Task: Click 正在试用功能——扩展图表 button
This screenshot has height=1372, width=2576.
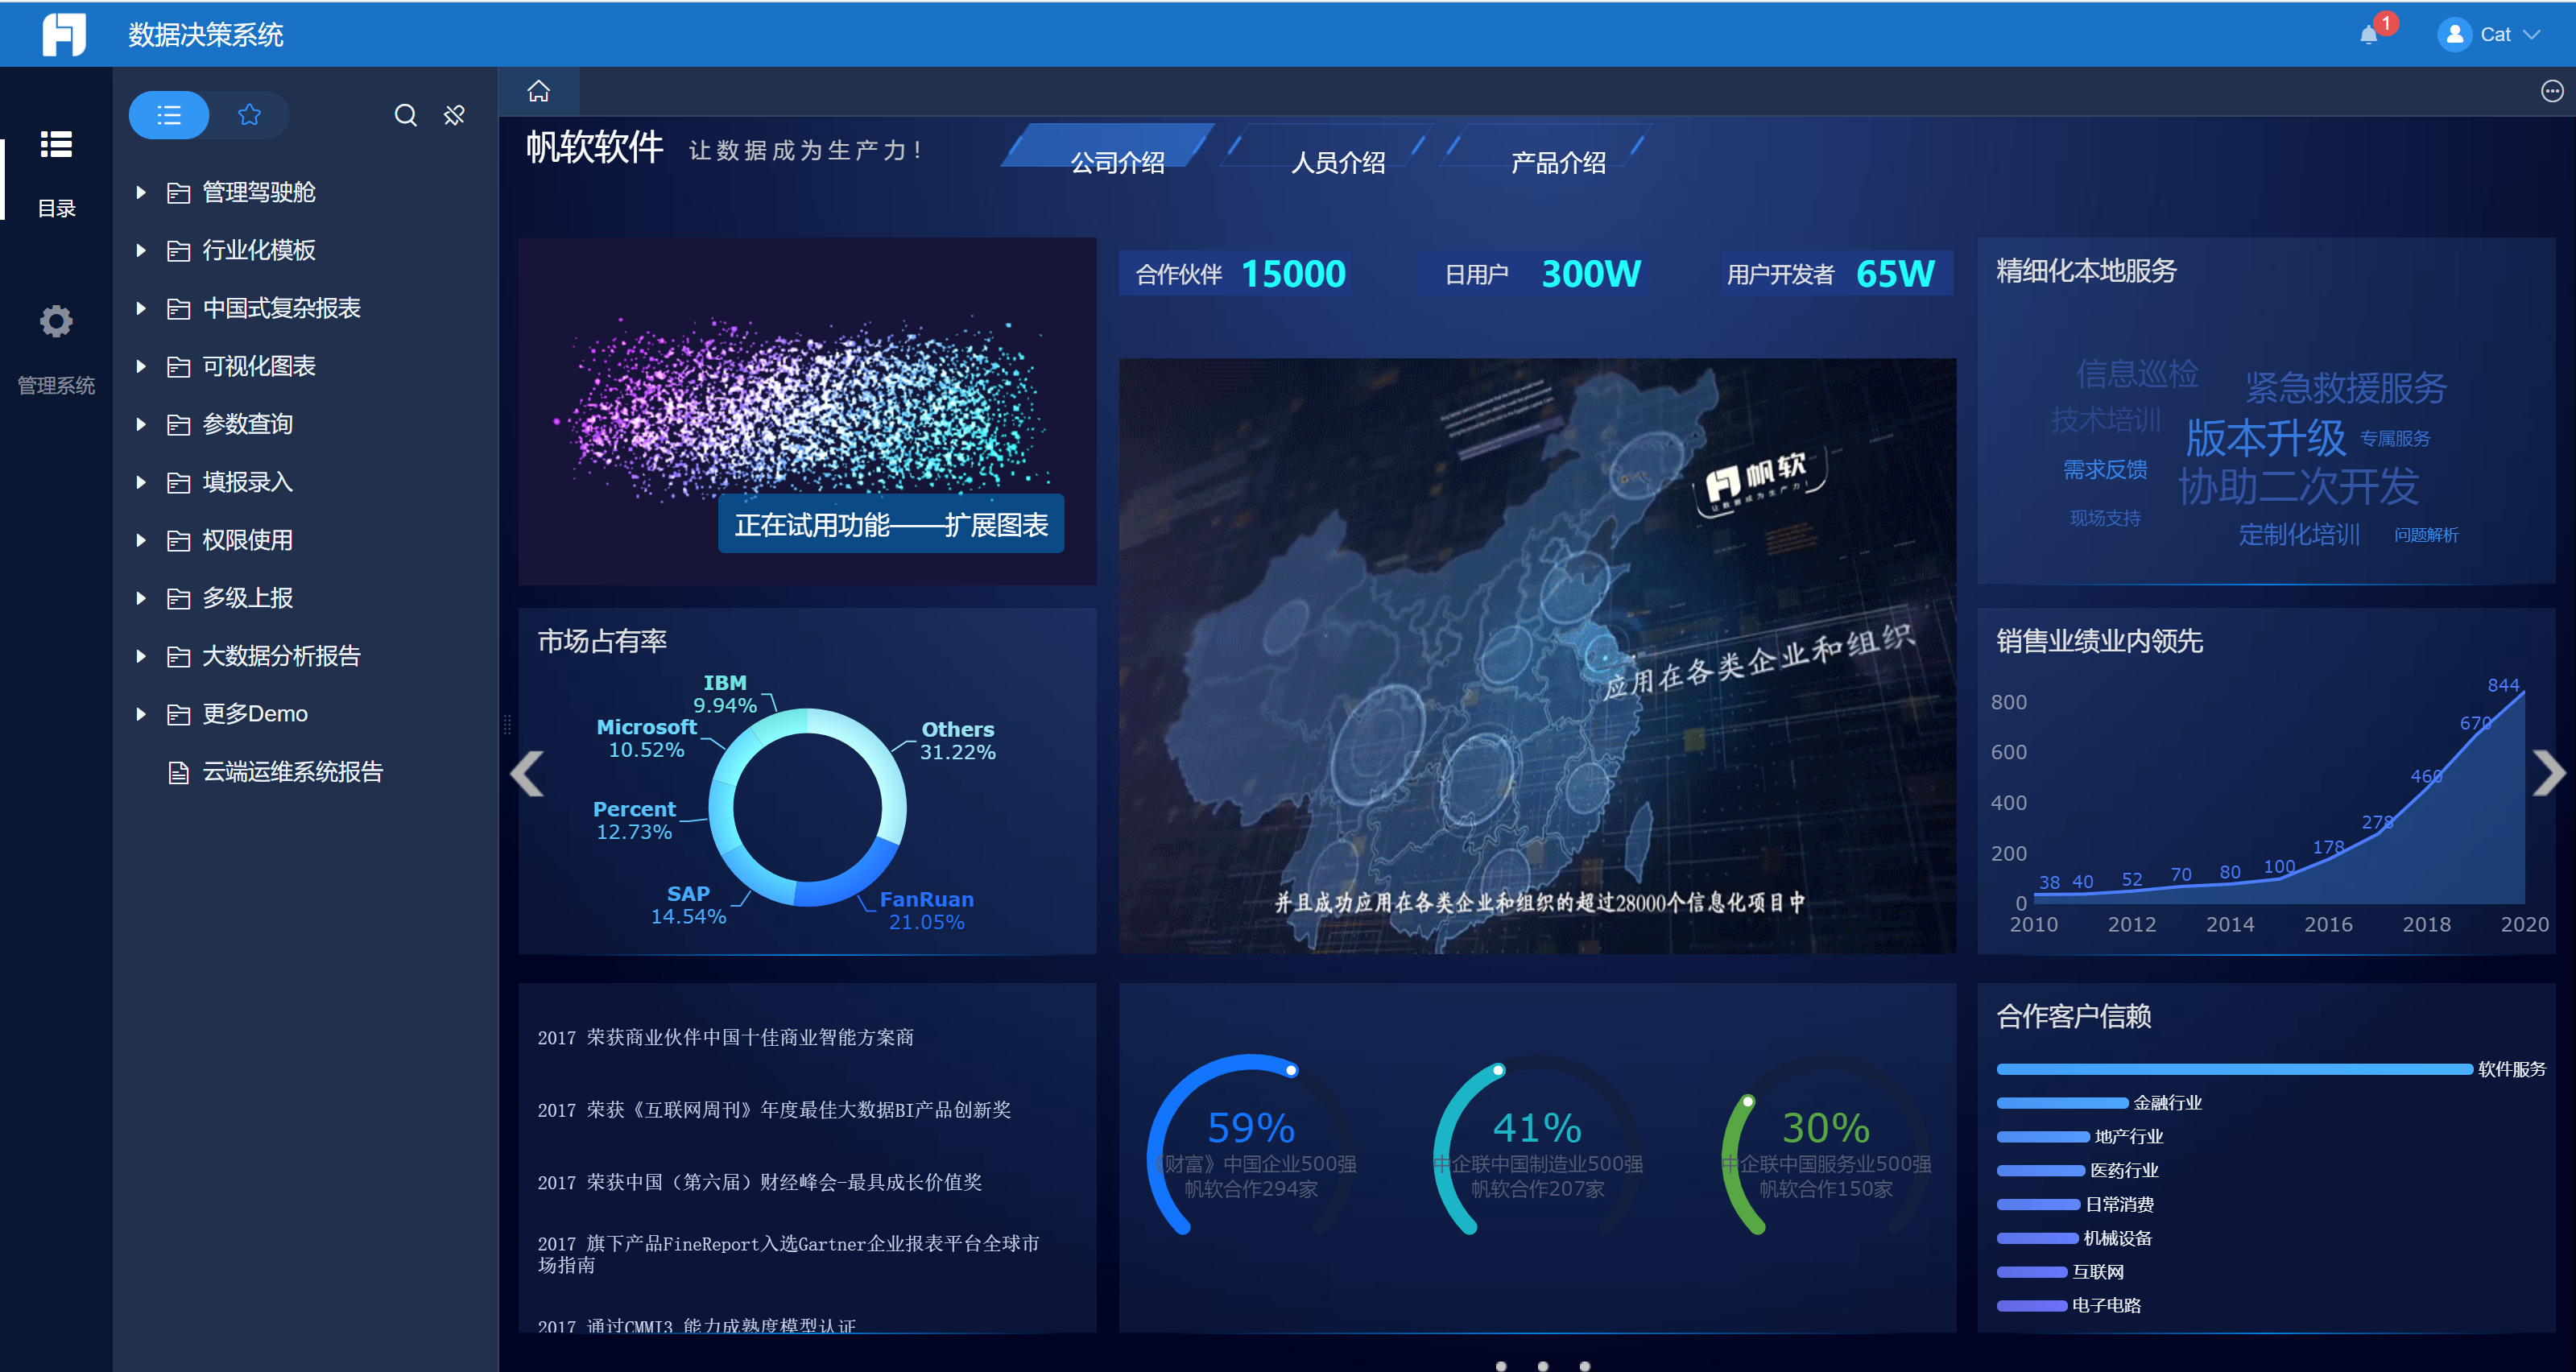Action: [890, 524]
